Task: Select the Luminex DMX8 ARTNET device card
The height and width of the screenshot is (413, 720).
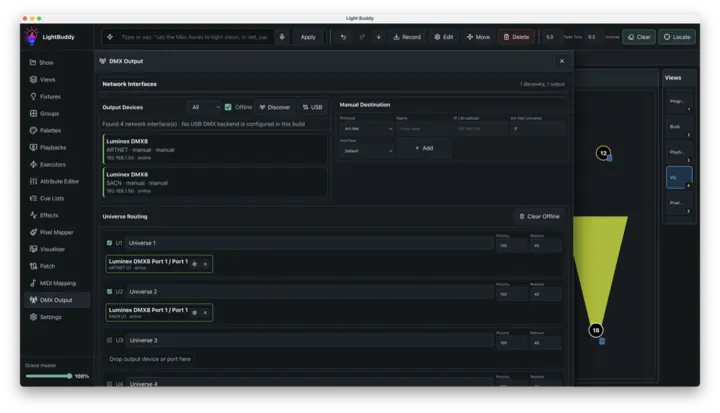Action: [215, 149]
